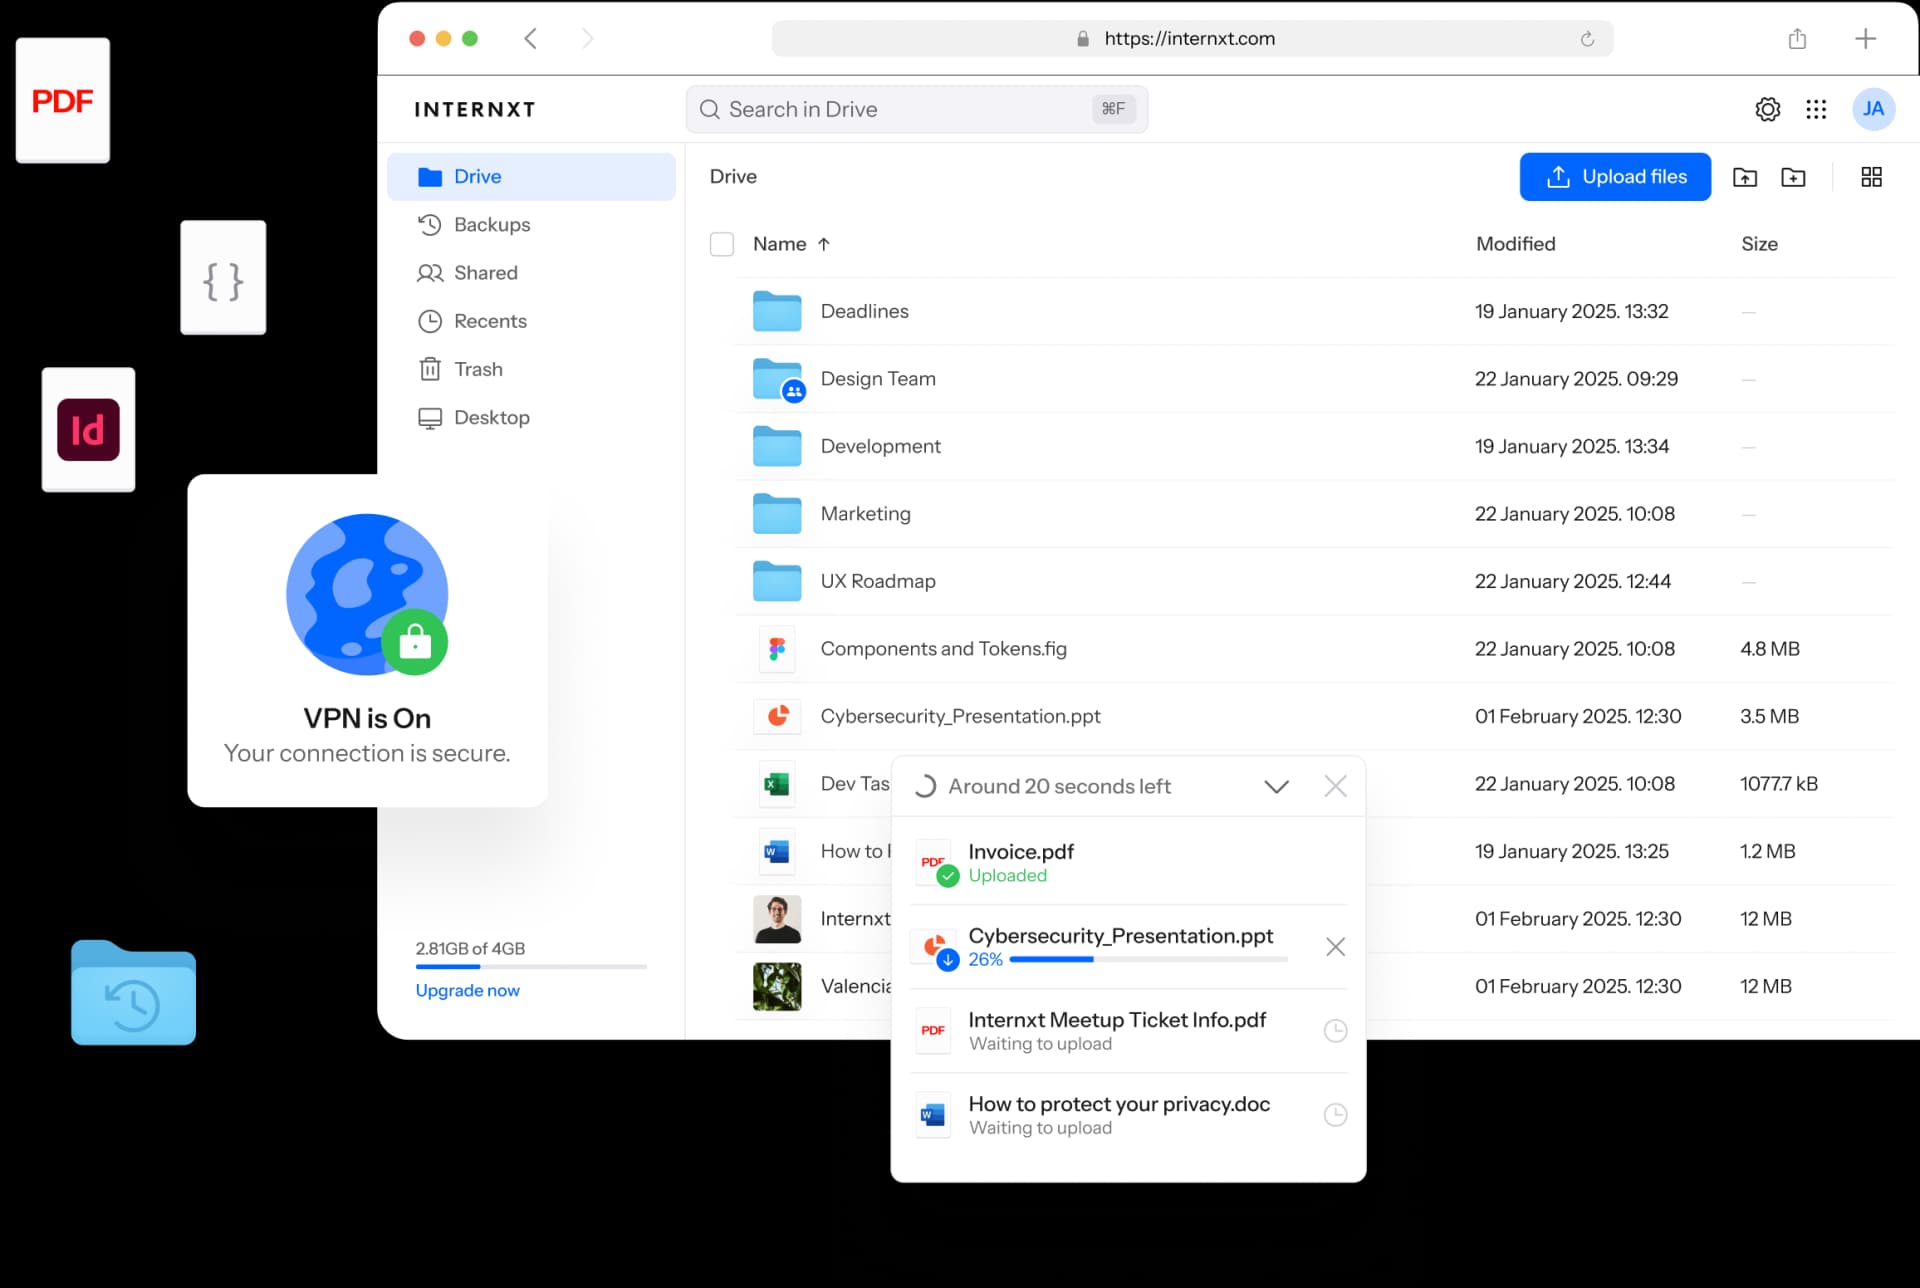Reverse the Name sort order arrow
This screenshot has width=1920, height=1288.
click(x=824, y=244)
